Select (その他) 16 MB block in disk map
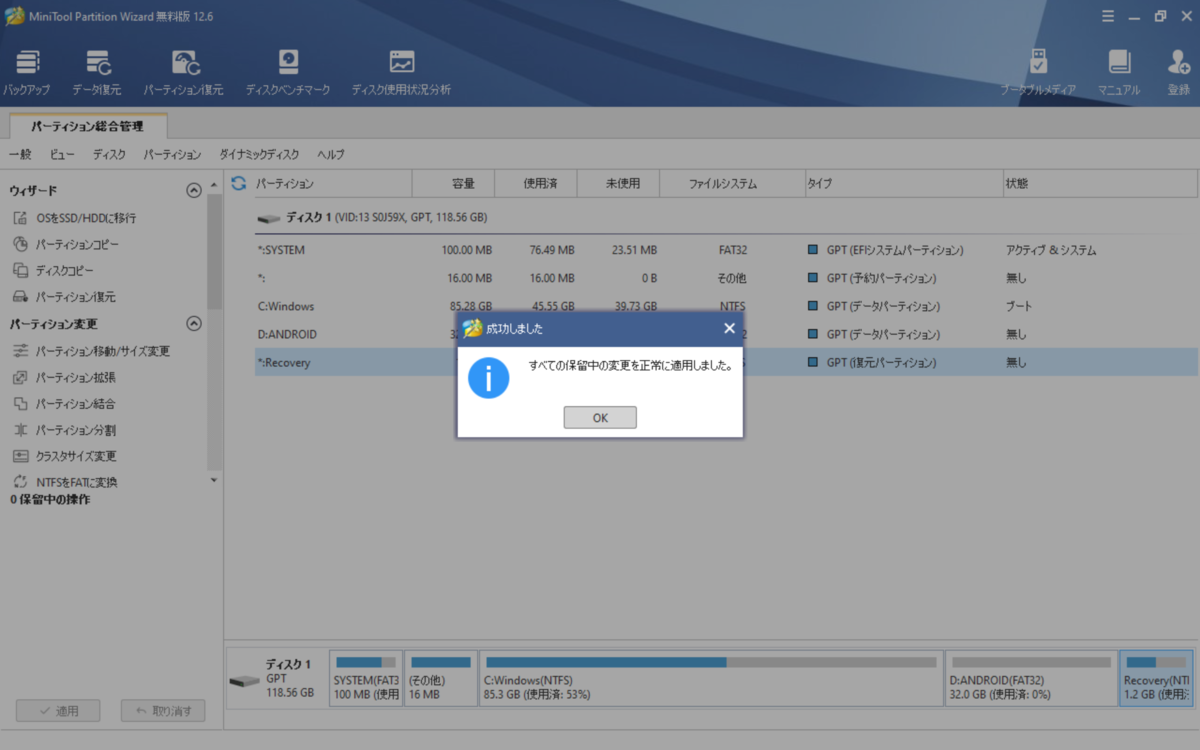 pyautogui.click(x=441, y=678)
